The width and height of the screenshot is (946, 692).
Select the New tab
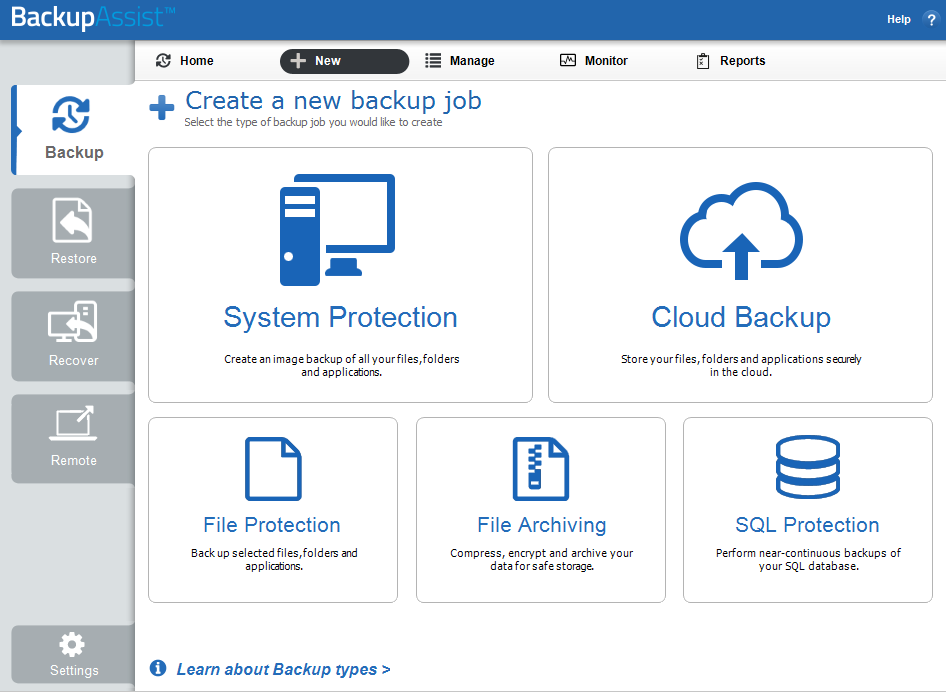click(x=344, y=61)
